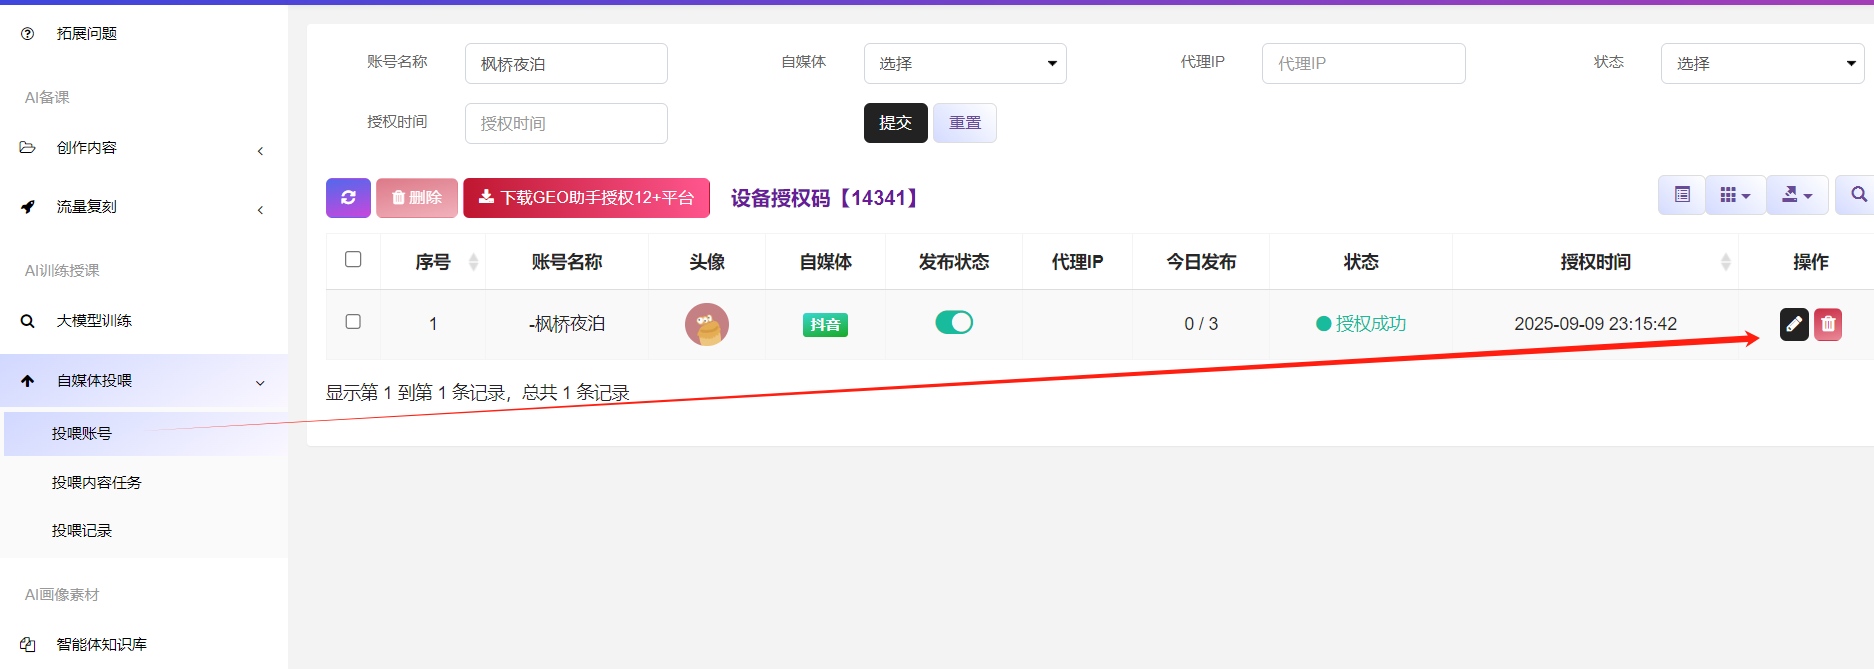
Task: Open the export data icon dropdown
Action: point(1797,195)
